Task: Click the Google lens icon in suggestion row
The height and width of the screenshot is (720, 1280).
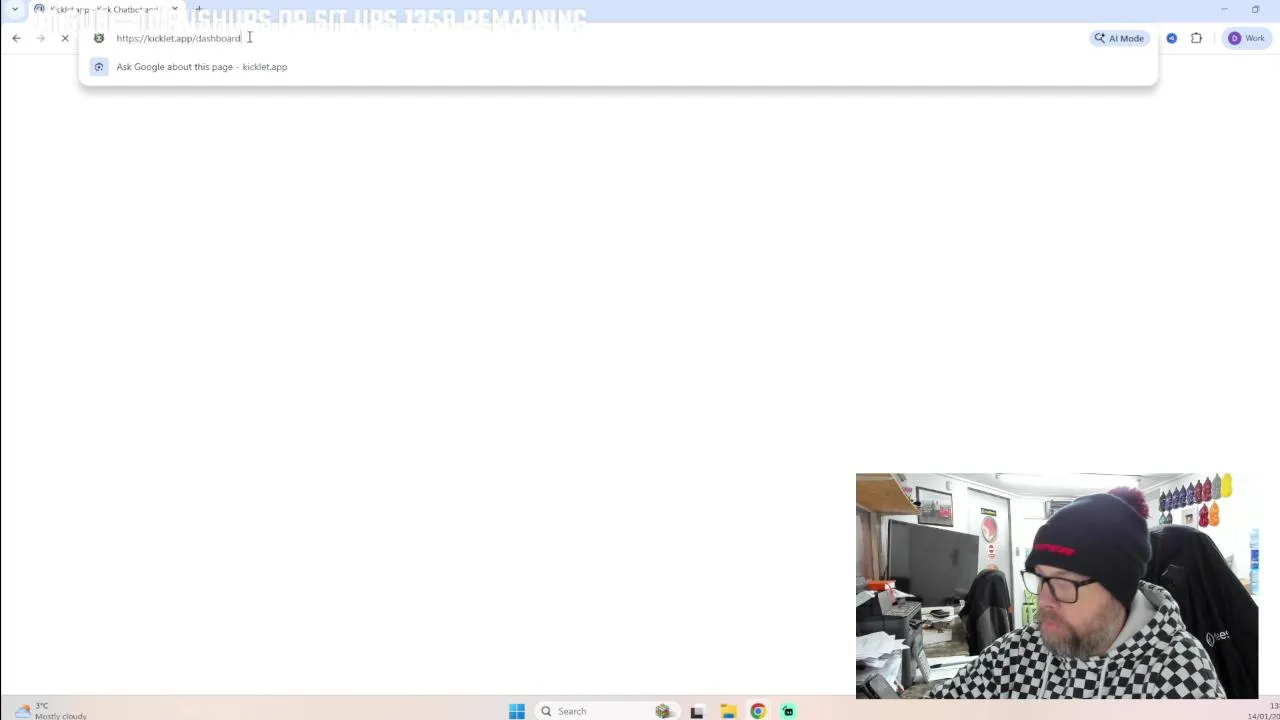Action: click(x=99, y=67)
